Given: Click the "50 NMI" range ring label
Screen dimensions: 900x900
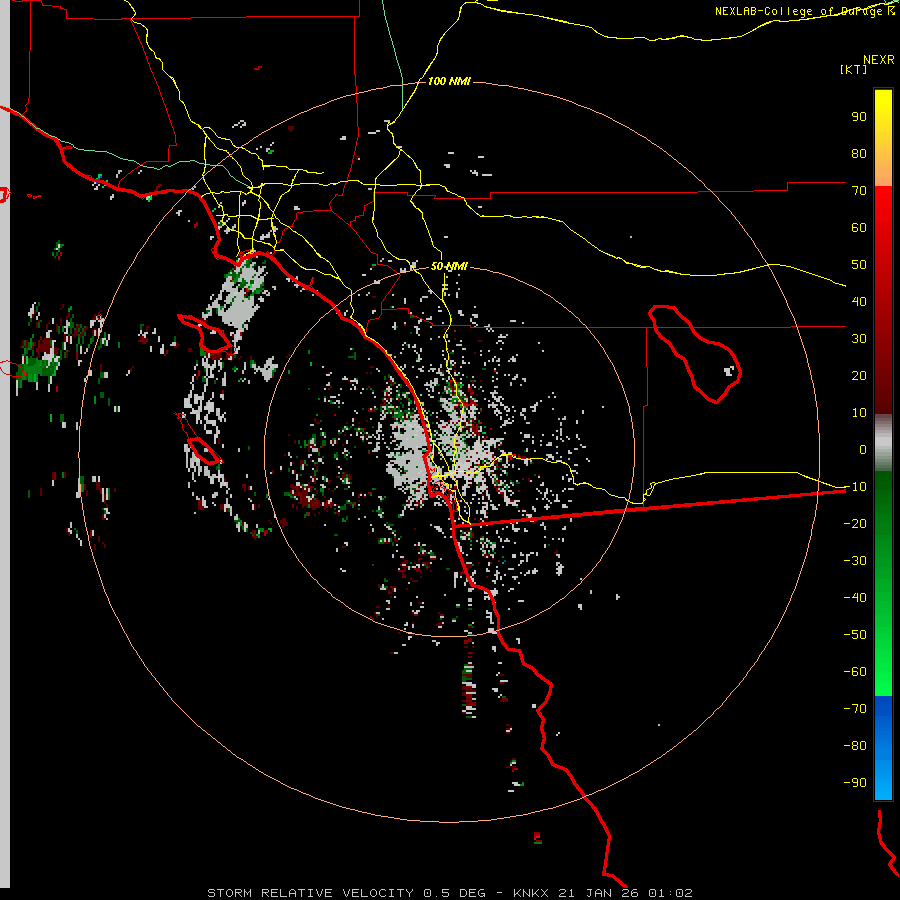Looking at the screenshot, I should pyautogui.click(x=449, y=266).
